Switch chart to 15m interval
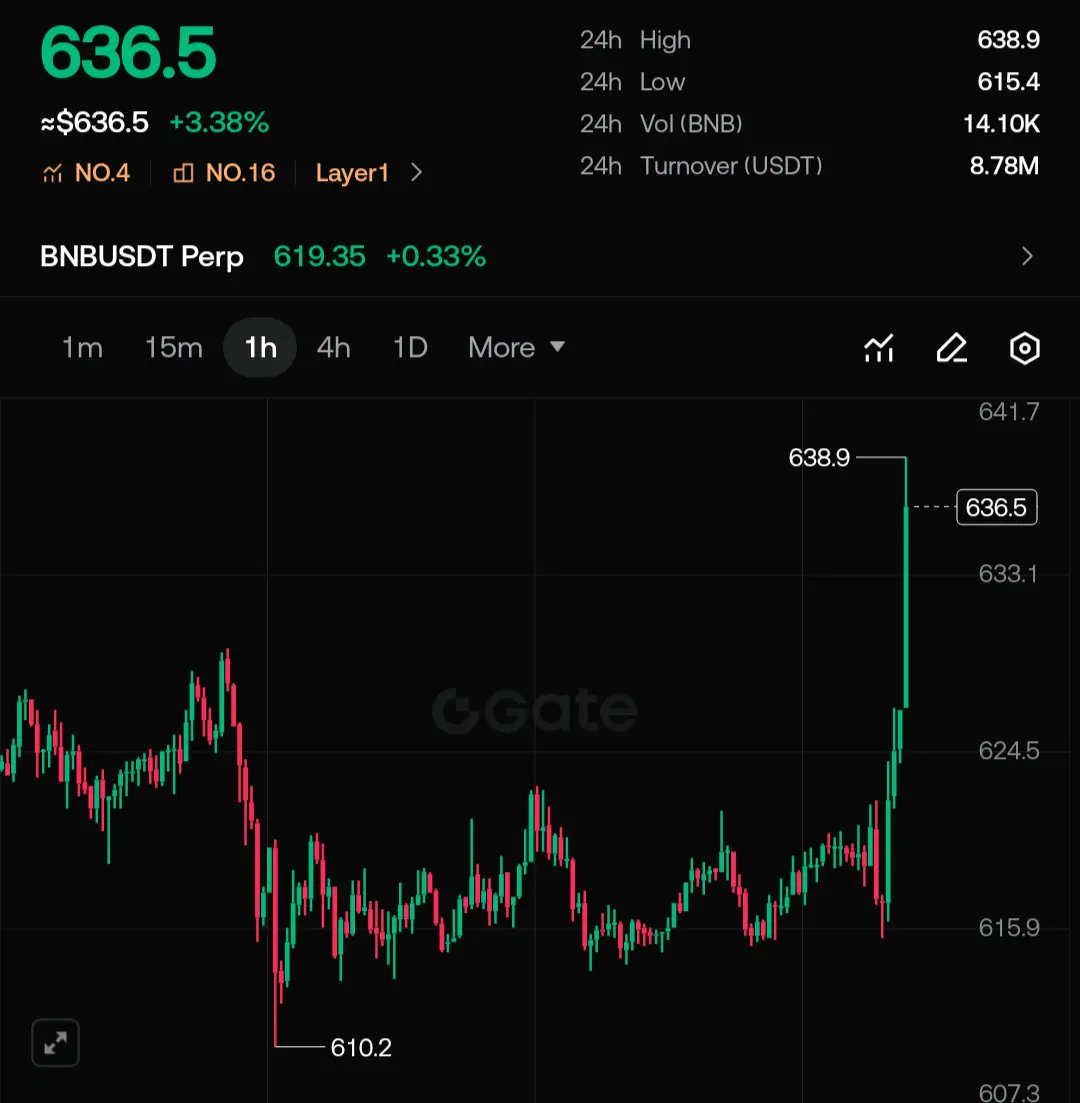This screenshot has width=1080, height=1103. [x=174, y=348]
